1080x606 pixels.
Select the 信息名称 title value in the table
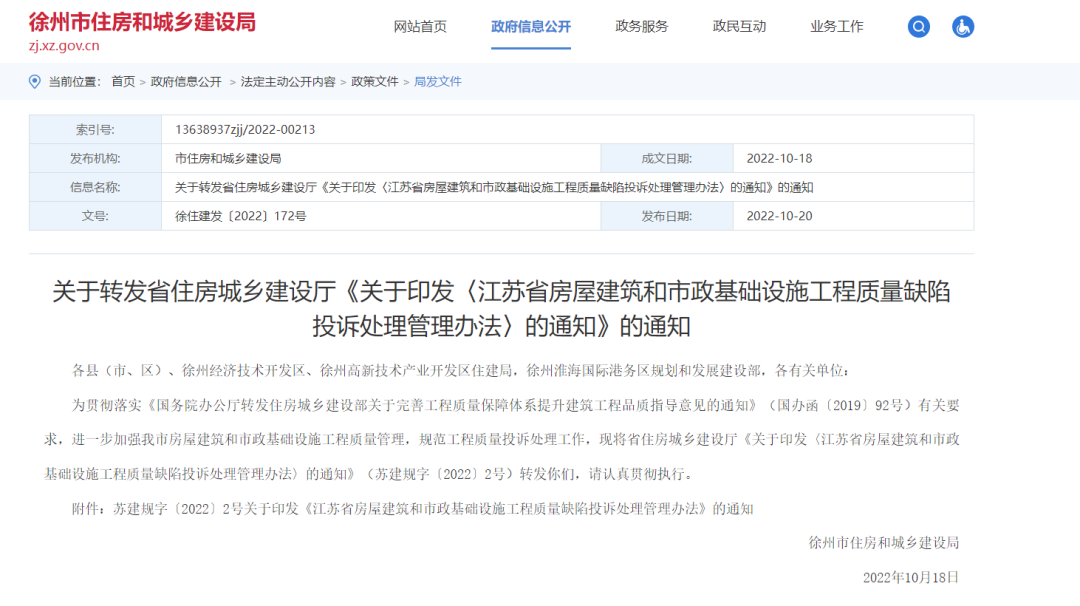494,187
